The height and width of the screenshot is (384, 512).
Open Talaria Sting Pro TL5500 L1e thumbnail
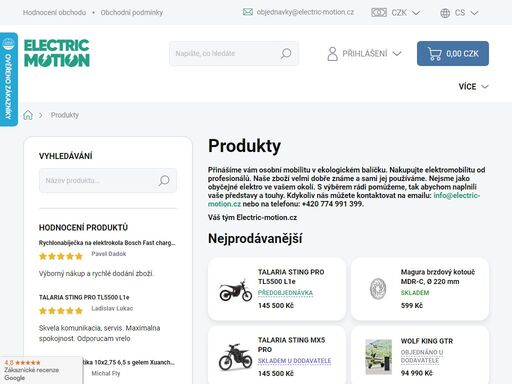pyautogui.click(x=235, y=290)
